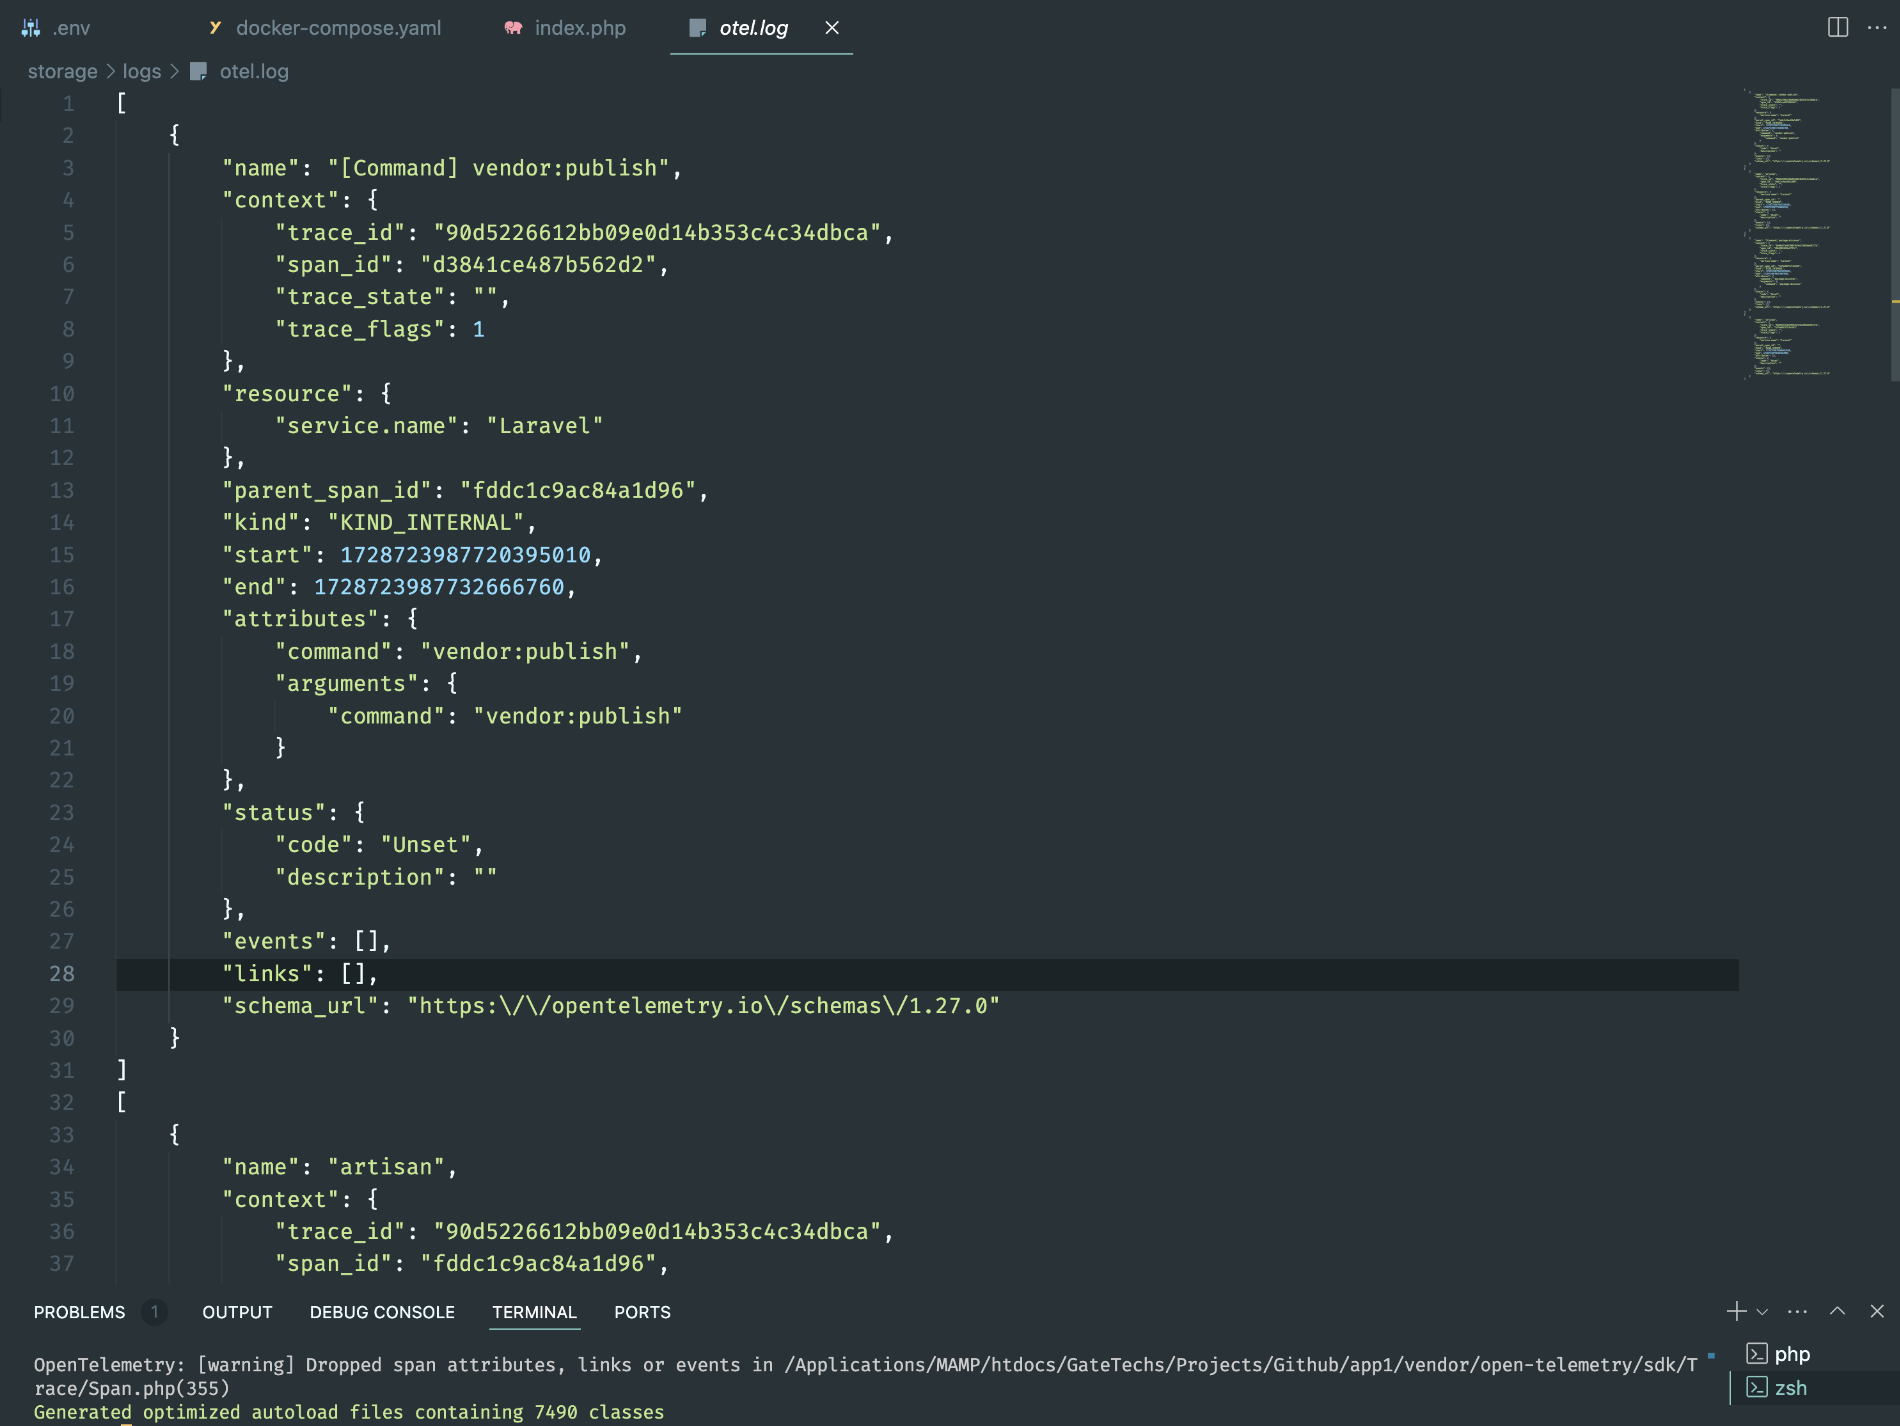Viewport: 1900px width, 1426px height.
Task: Click the start timestamp 1728723987720395010
Action: click(x=465, y=555)
